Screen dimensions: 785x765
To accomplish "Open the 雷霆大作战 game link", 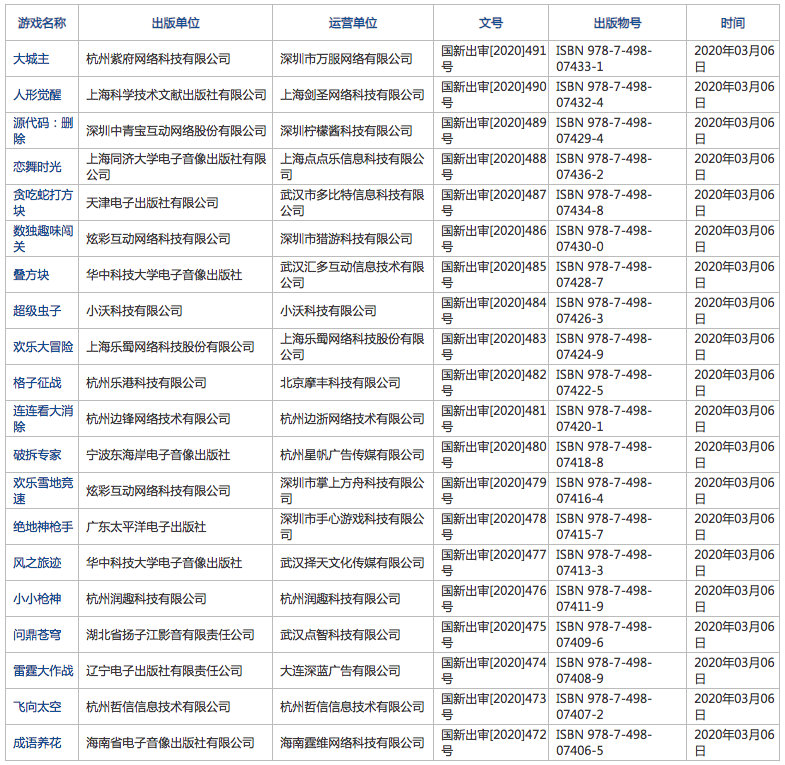I will point(43,671).
